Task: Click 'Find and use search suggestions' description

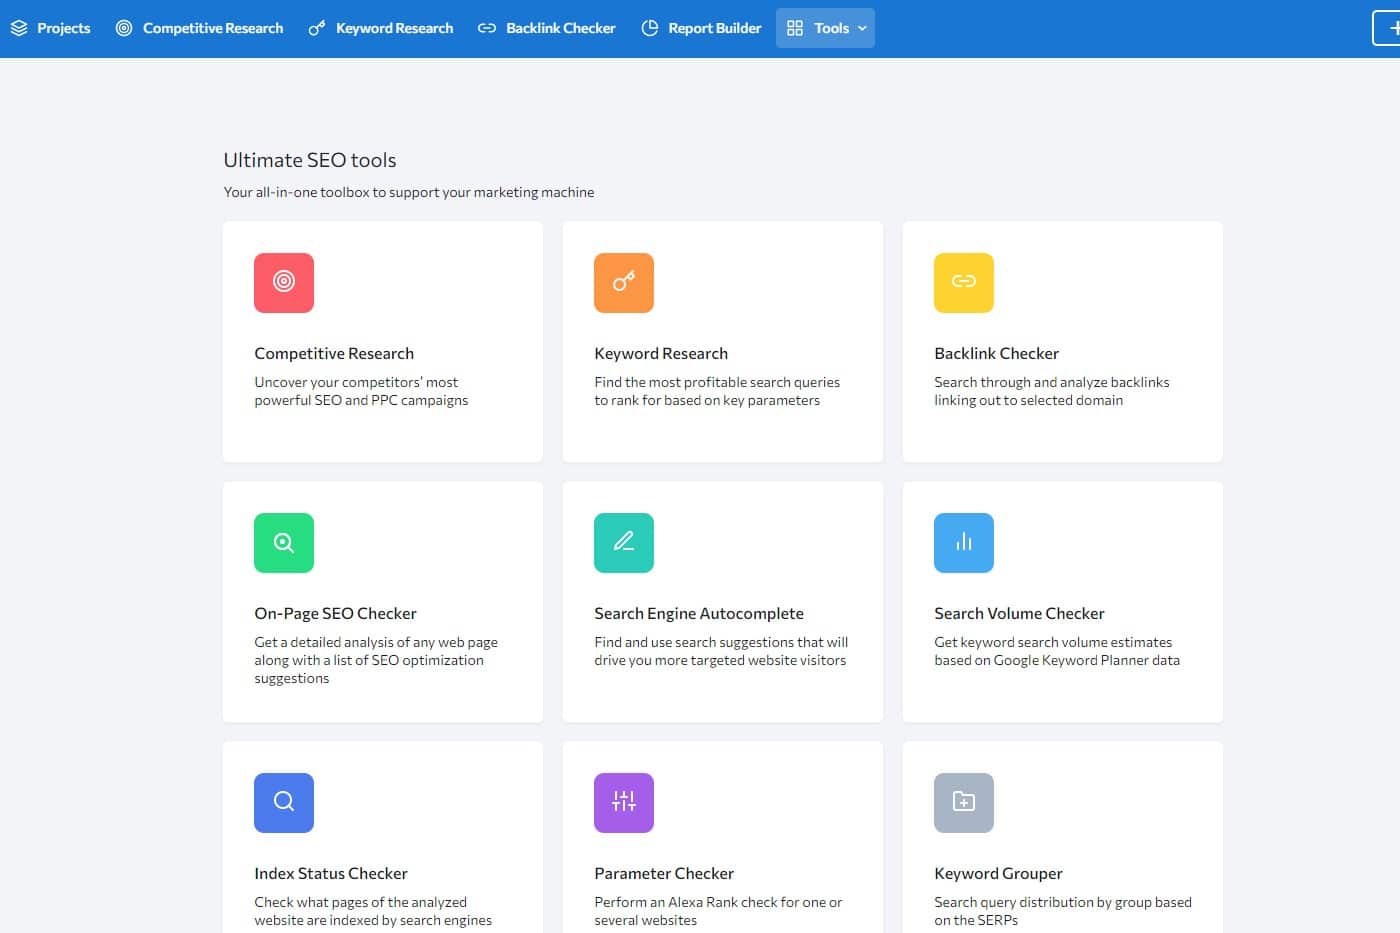Action: (x=721, y=651)
